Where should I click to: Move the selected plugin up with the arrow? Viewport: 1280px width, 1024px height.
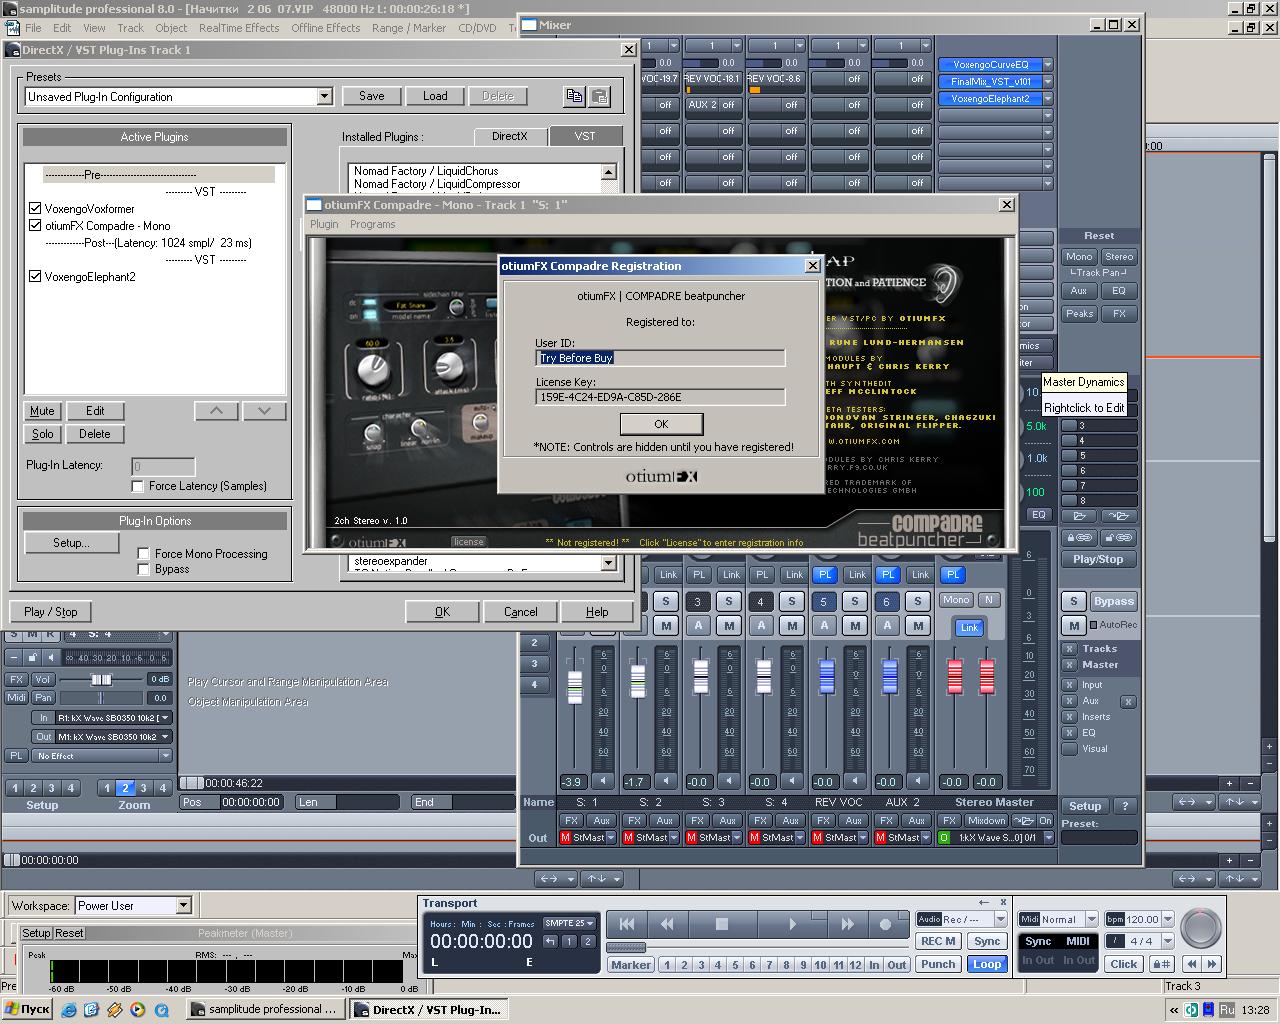(x=216, y=411)
